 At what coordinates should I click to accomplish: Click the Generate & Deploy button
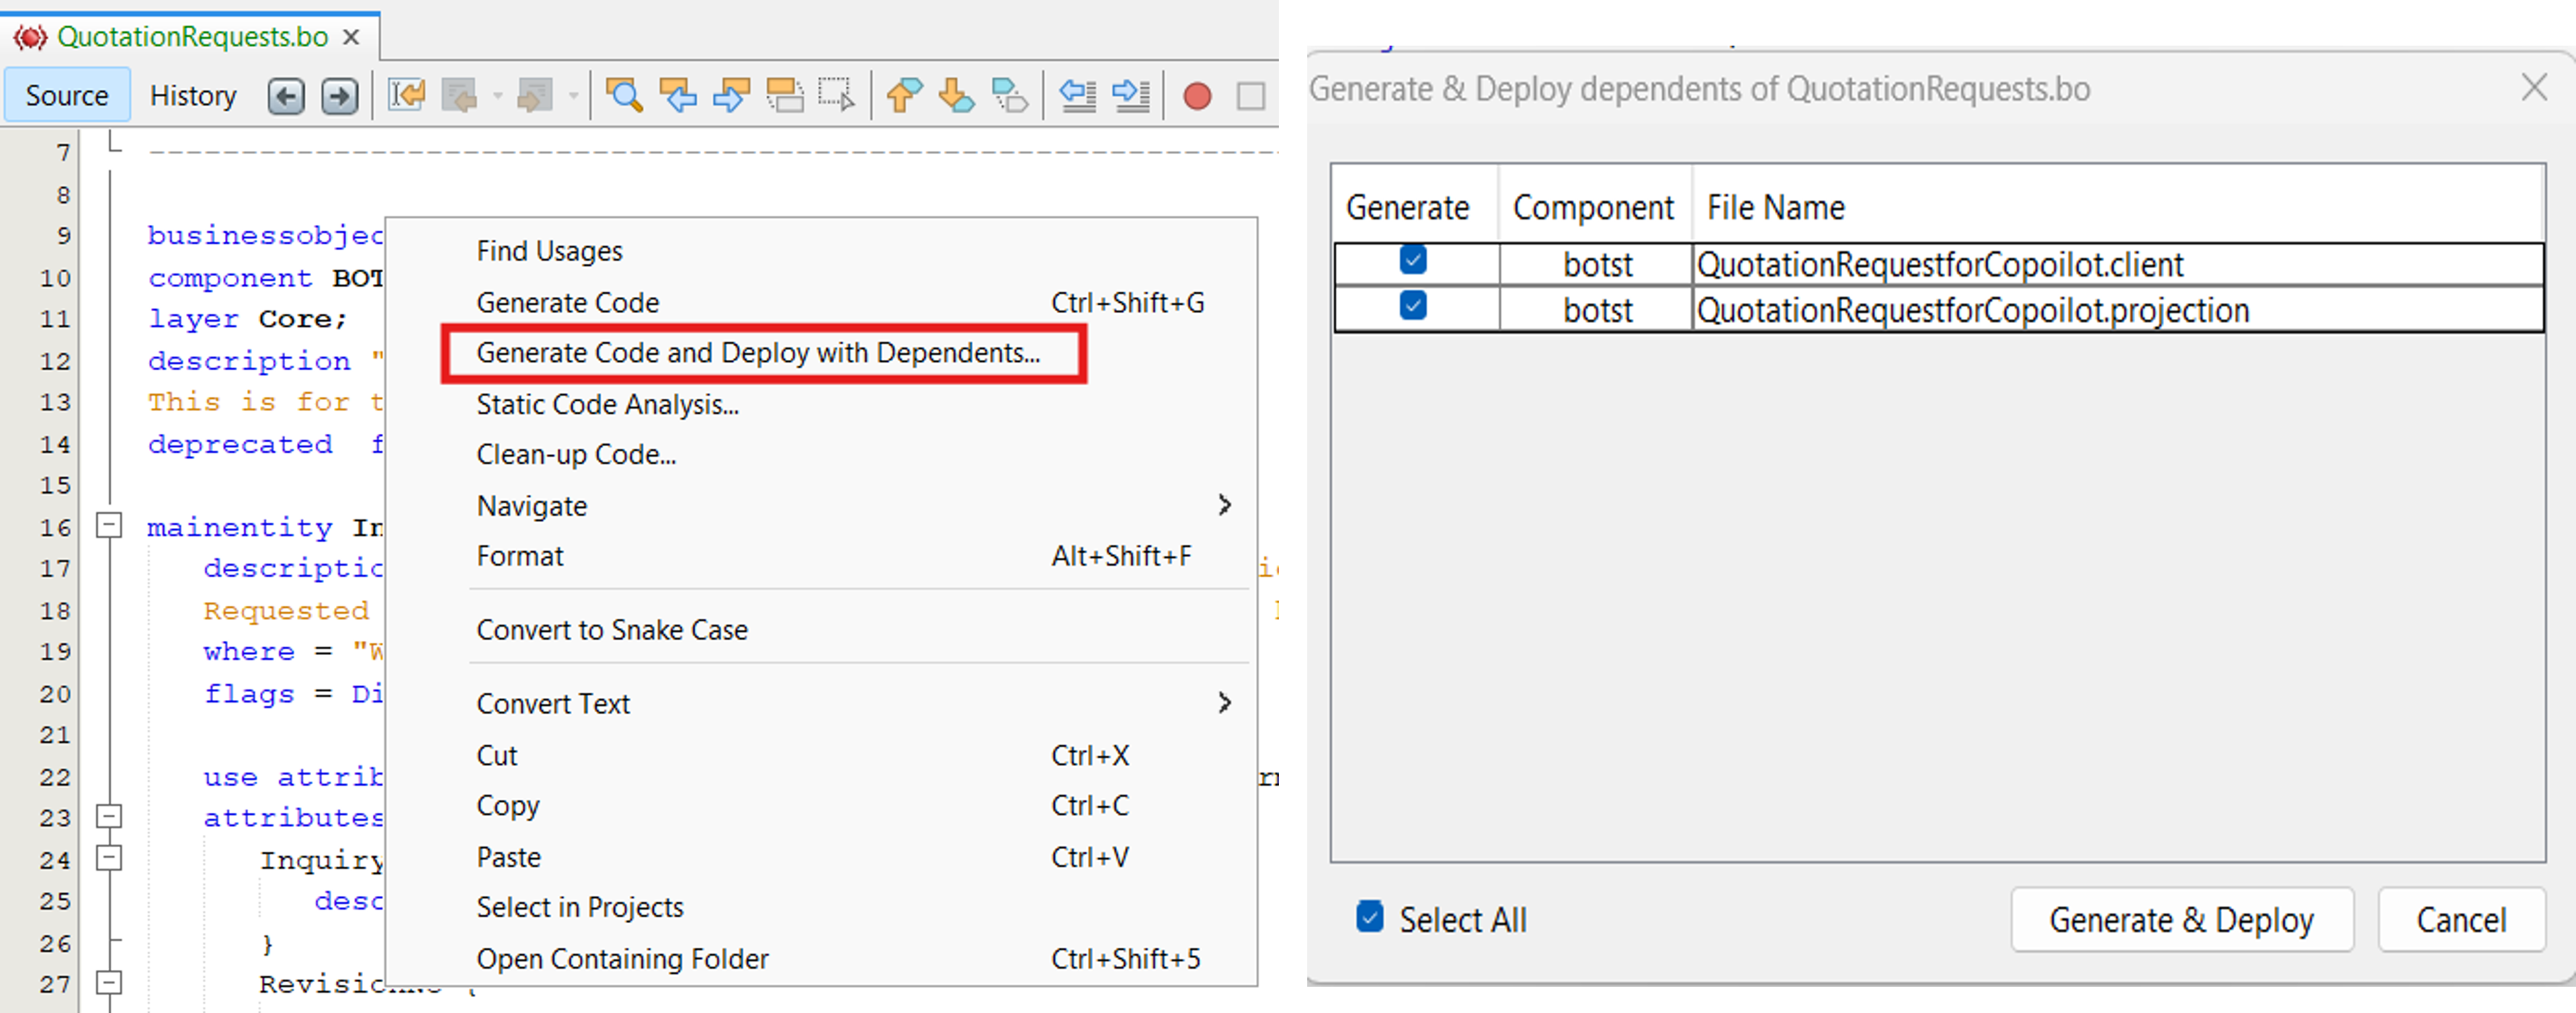(2182, 919)
